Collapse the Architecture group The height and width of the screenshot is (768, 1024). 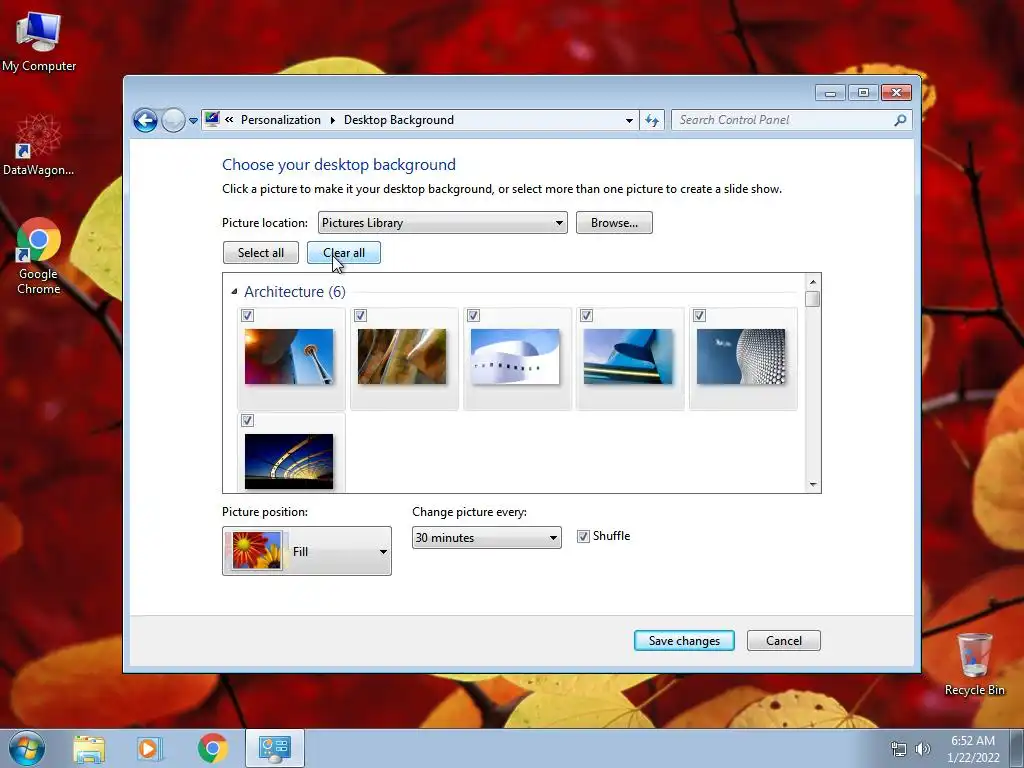[x=234, y=292]
